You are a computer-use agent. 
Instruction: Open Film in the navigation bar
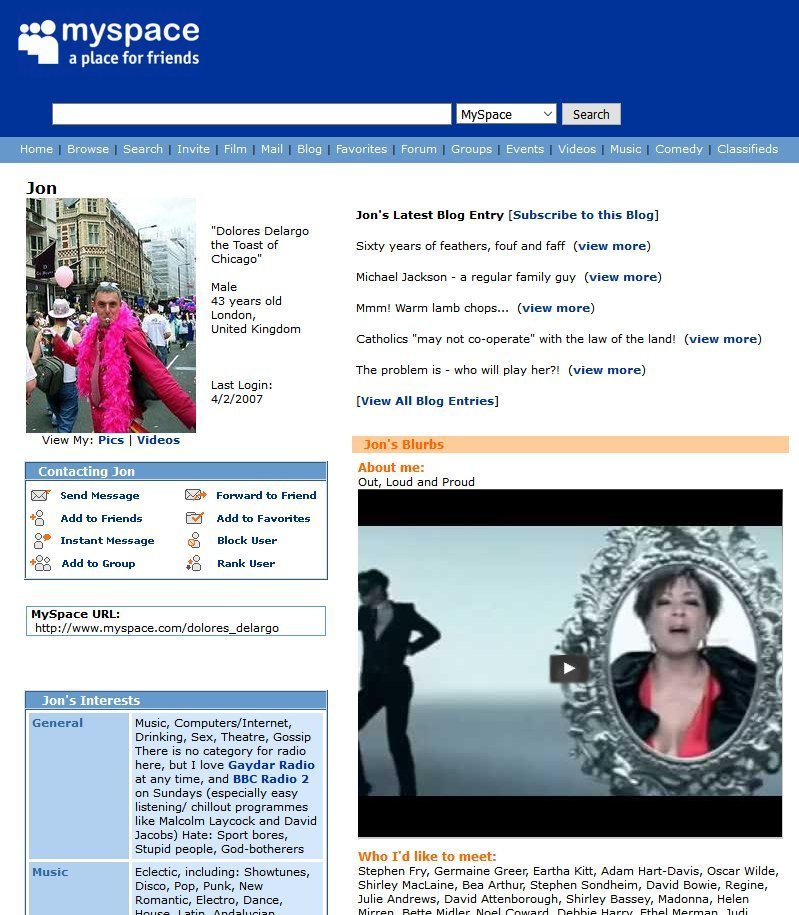tap(235, 149)
